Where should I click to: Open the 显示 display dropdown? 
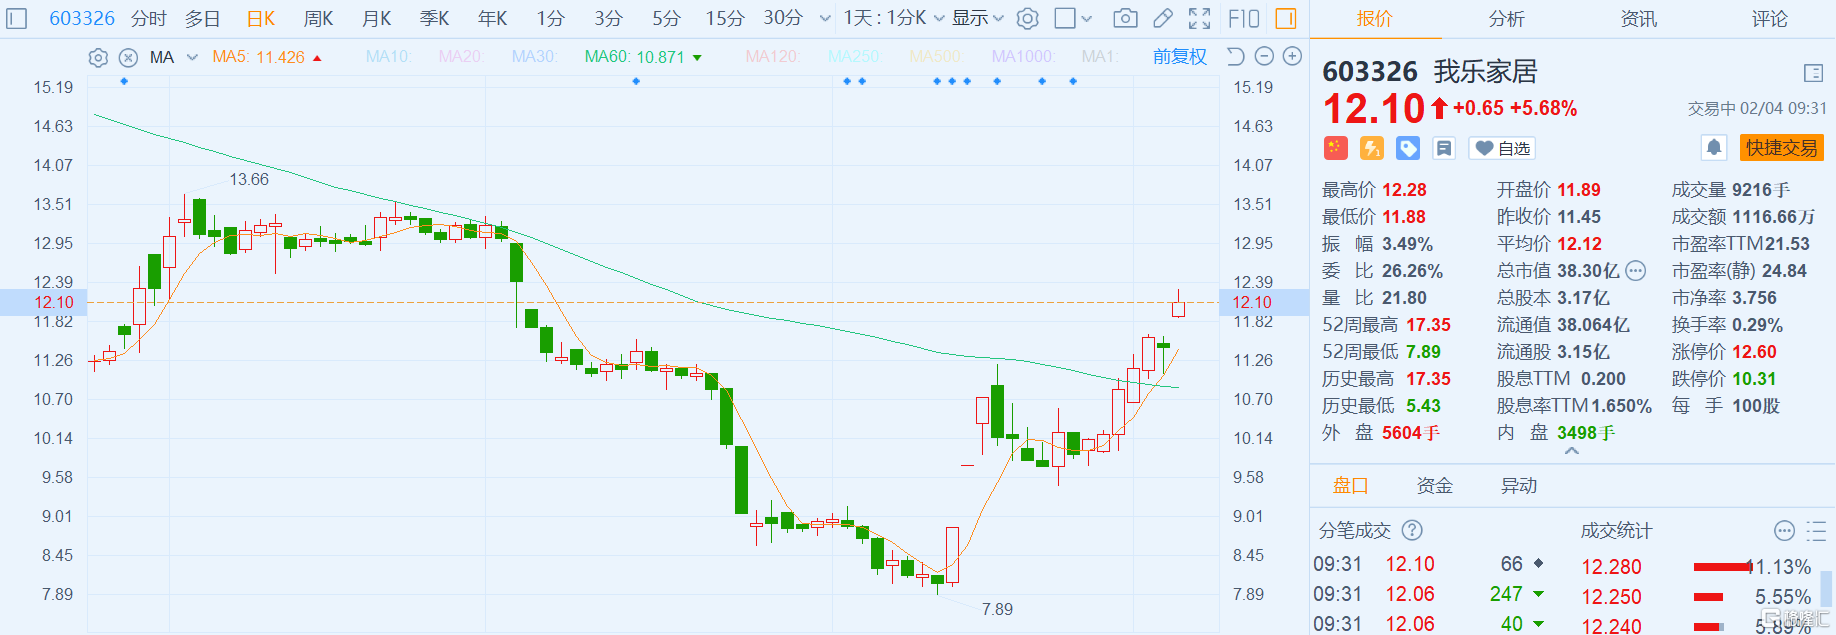pos(977,18)
